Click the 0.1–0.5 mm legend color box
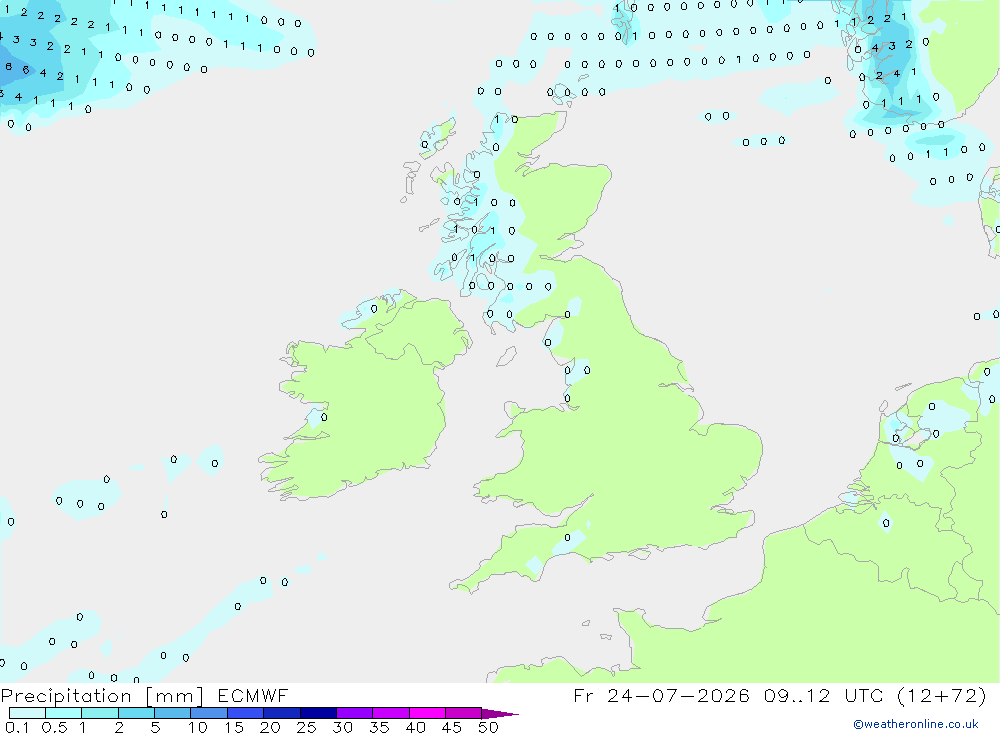 [27, 713]
